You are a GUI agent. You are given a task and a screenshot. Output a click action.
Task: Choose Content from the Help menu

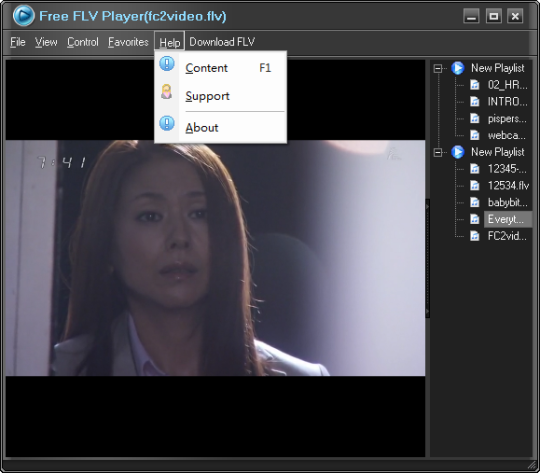coord(220,68)
